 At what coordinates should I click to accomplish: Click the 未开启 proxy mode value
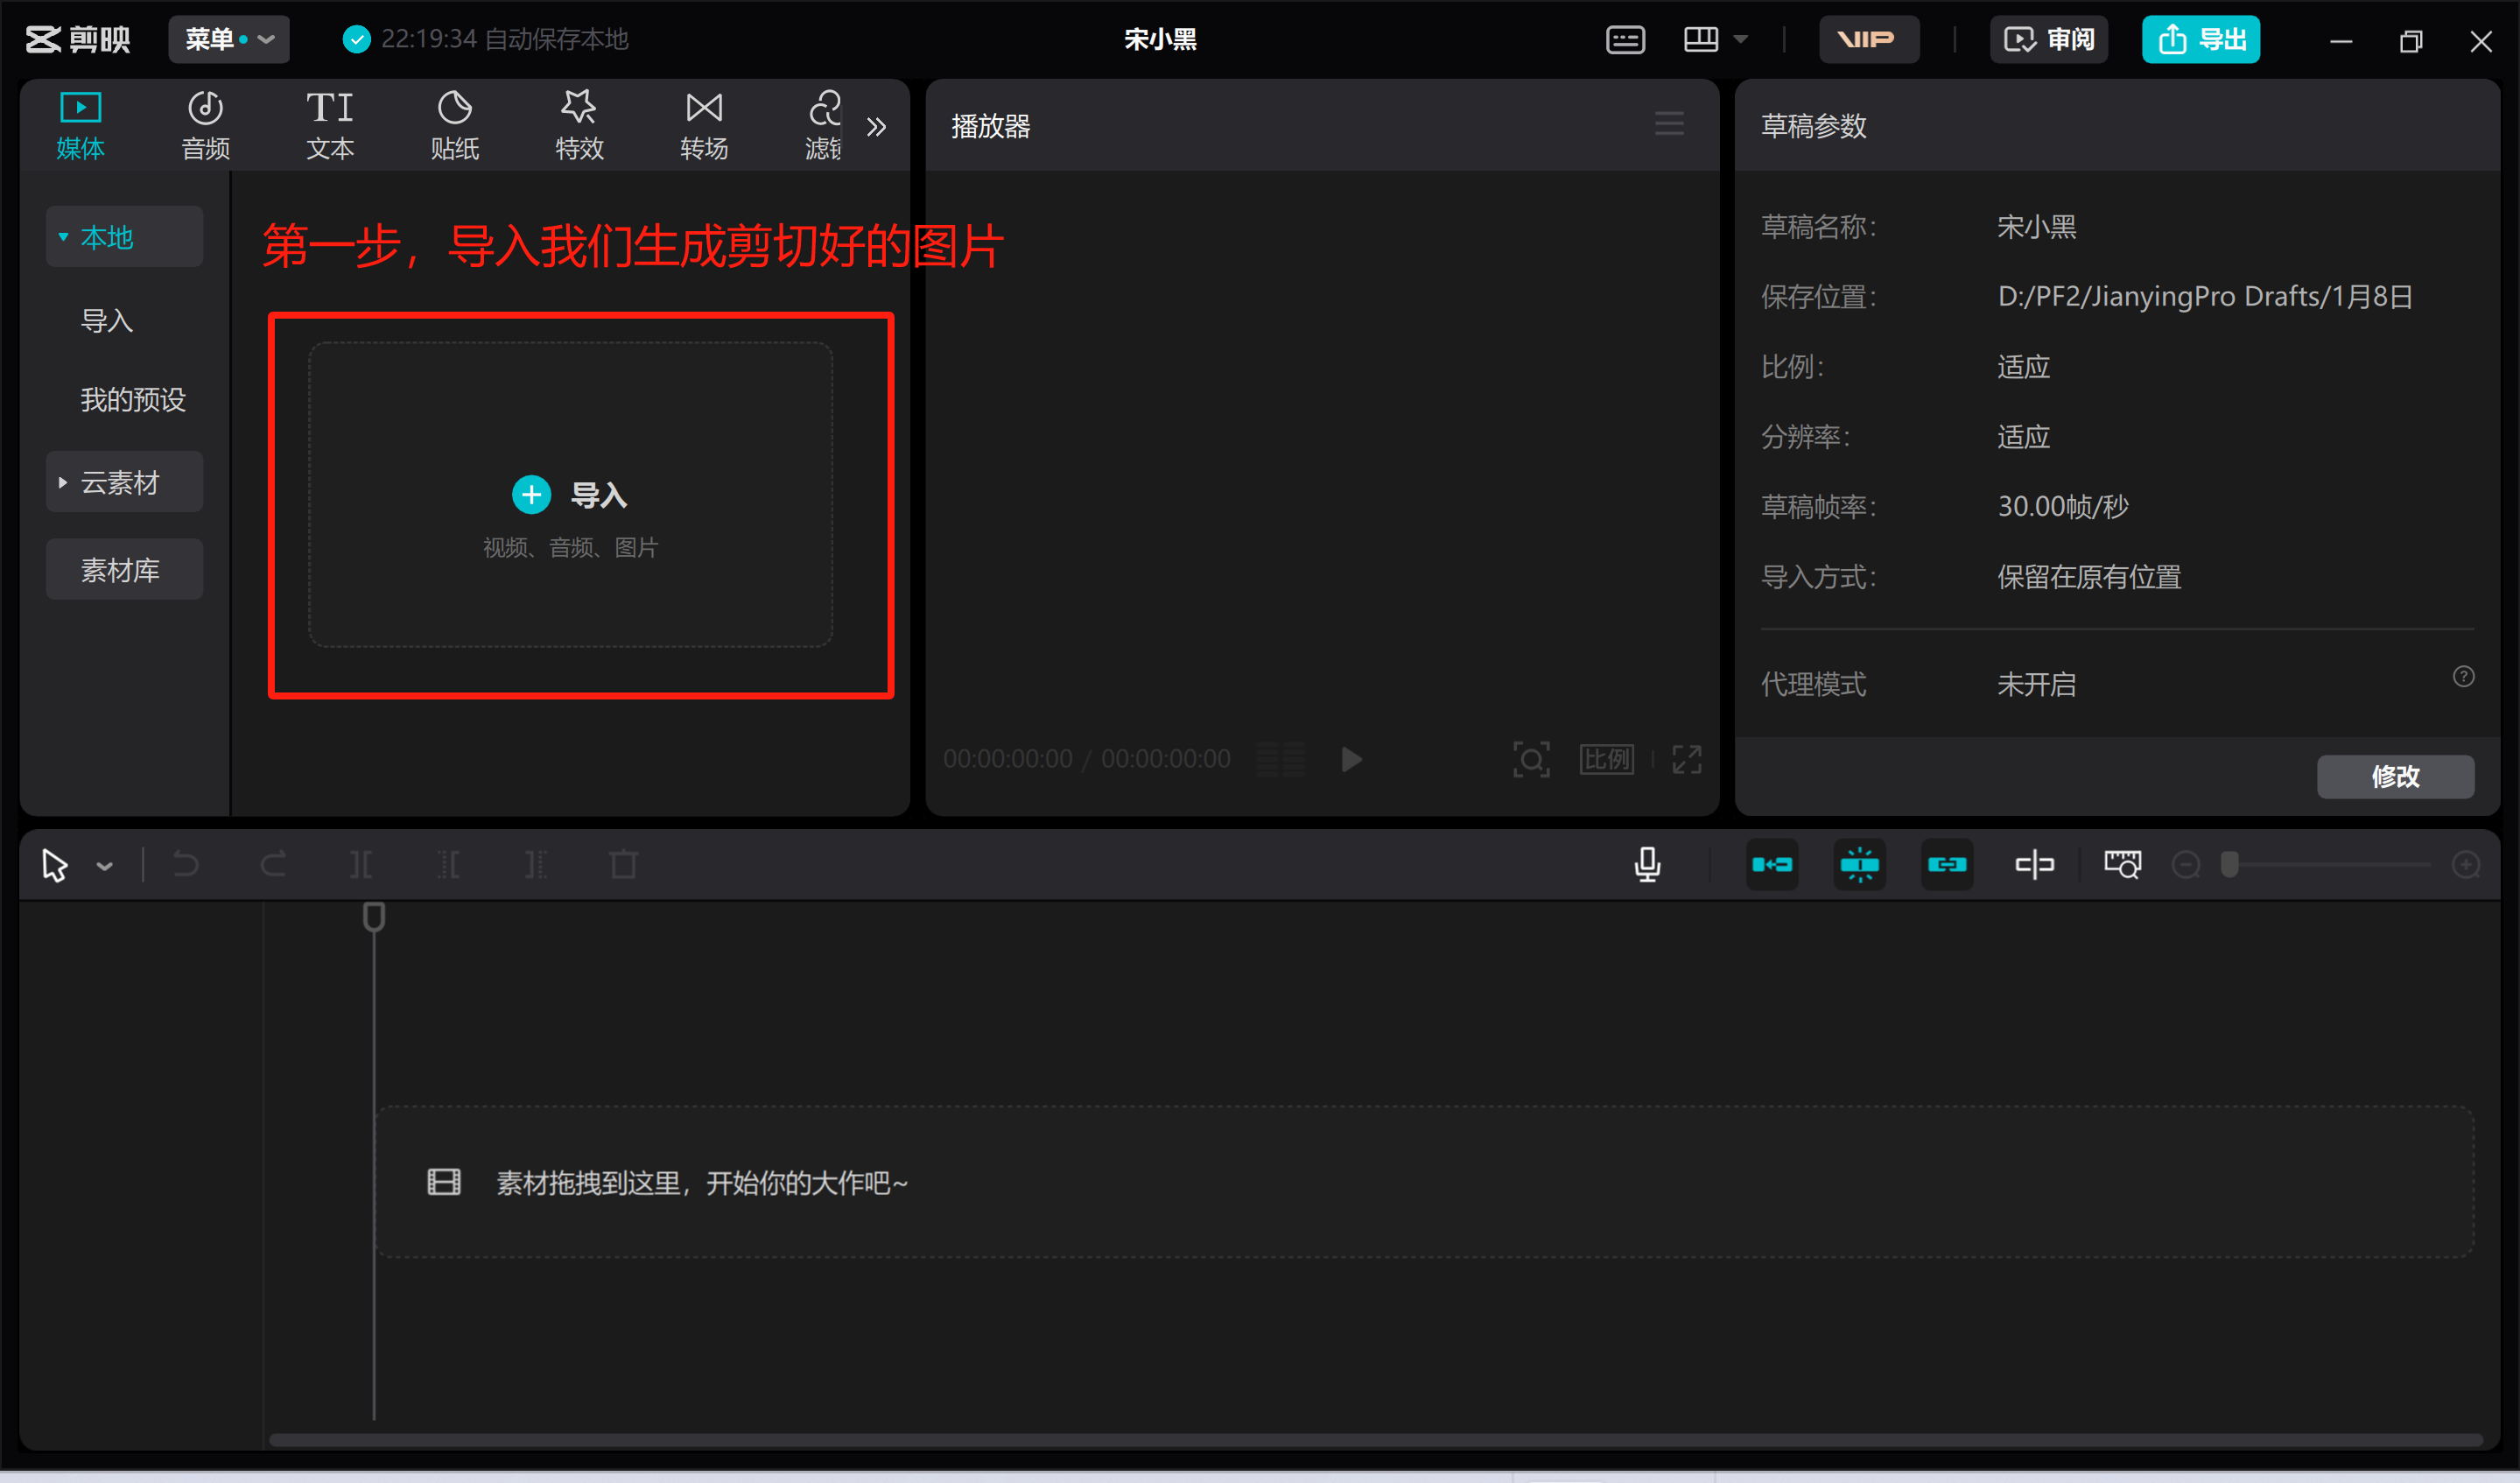coord(2036,685)
